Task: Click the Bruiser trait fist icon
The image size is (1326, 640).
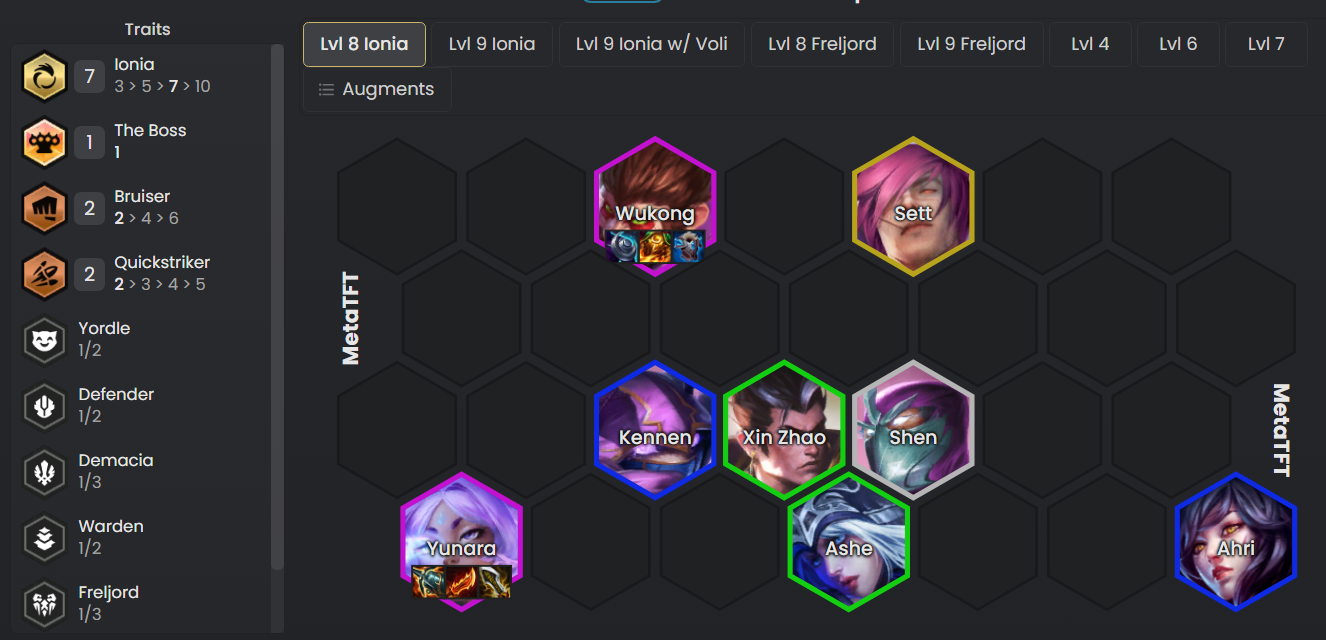Action: click(44, 208)
